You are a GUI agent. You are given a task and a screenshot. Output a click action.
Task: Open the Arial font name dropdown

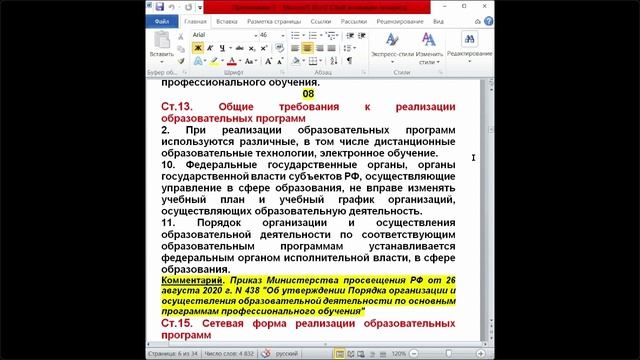[256, 36]
